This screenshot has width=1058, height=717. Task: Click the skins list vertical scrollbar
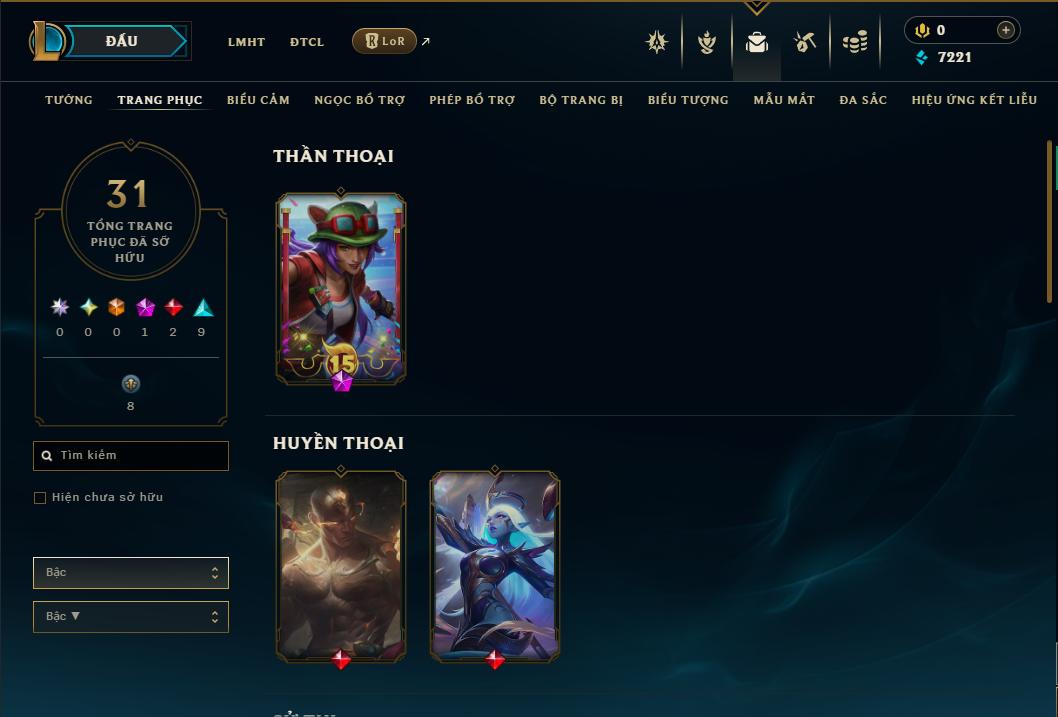1049,221
